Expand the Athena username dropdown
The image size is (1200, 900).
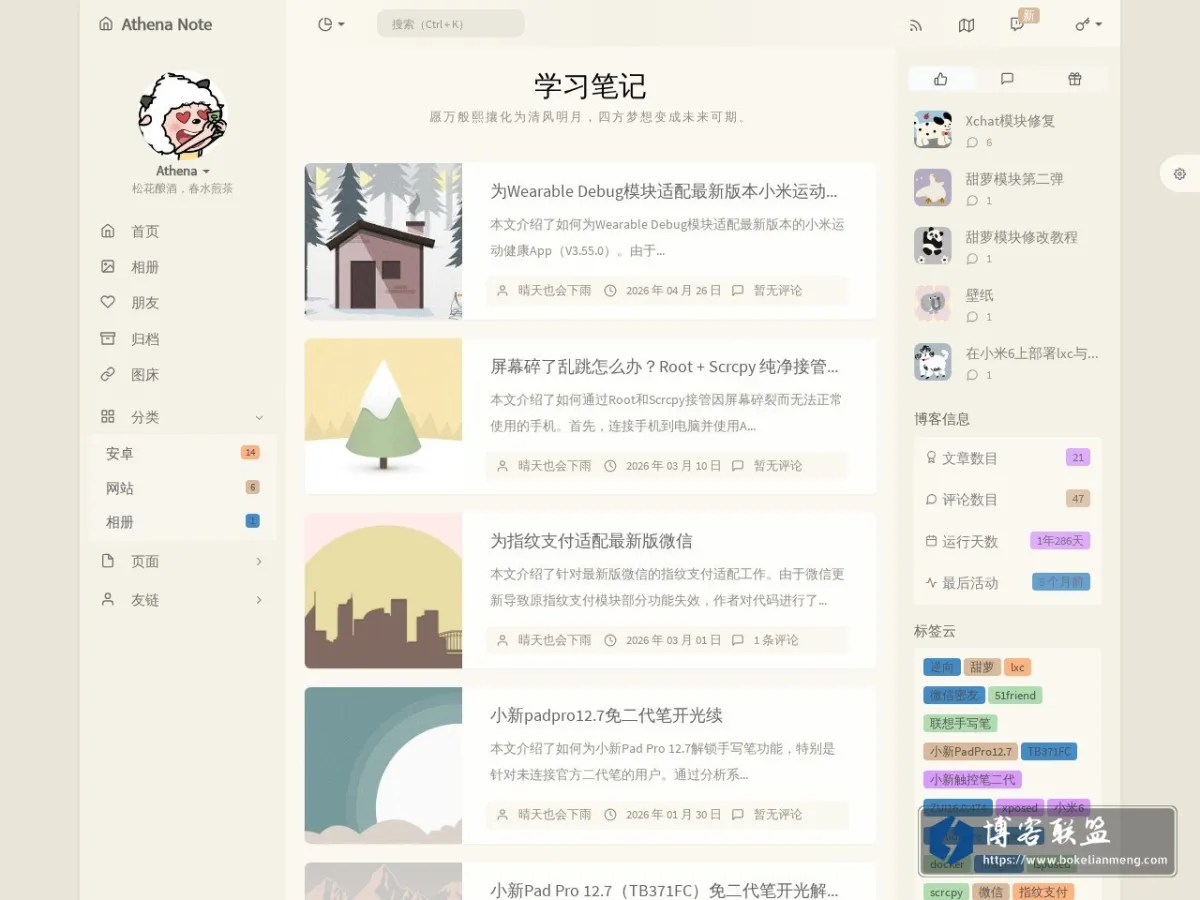click(183, 171)
